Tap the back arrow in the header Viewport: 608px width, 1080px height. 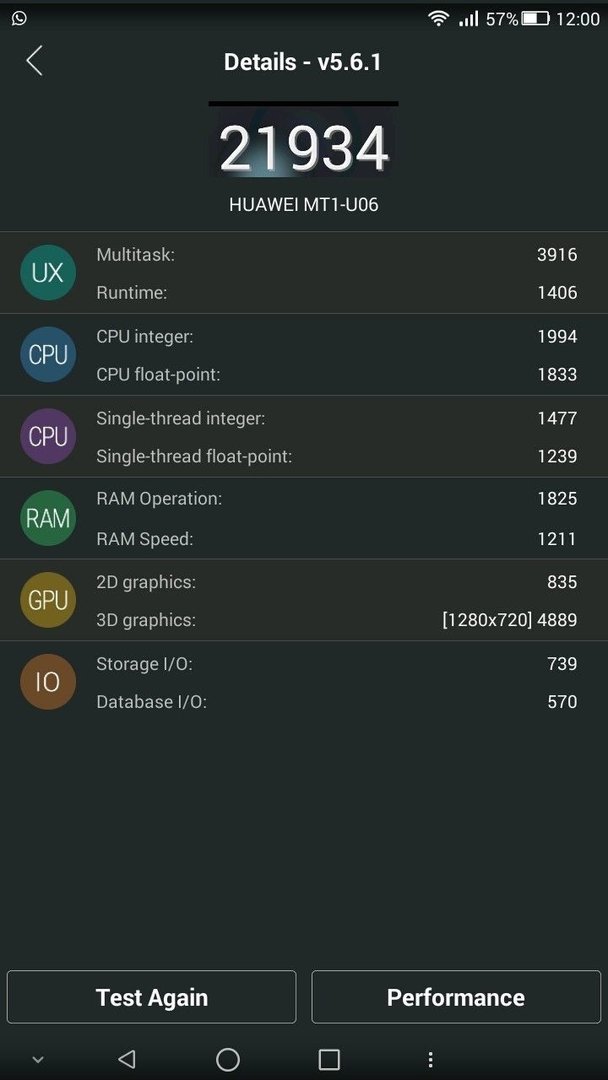34,61
